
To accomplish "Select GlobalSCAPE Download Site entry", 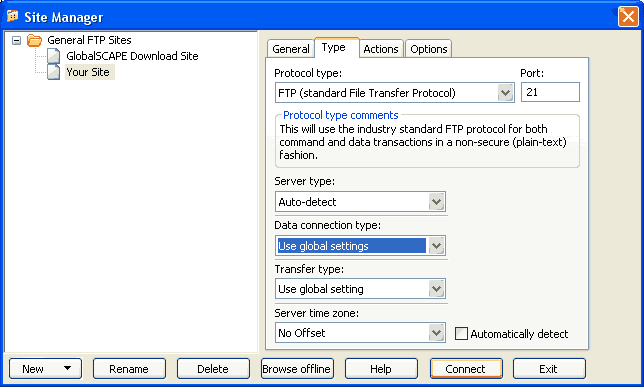I will pyautogui.click(x=132, y=56).
